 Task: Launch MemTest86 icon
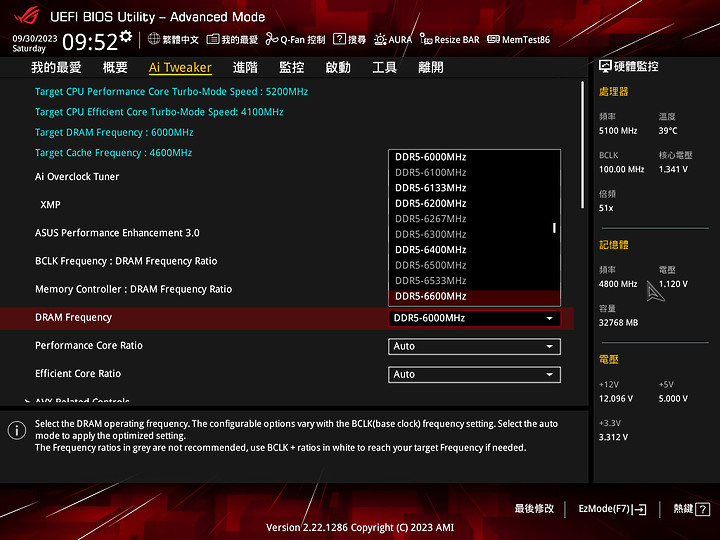pos(493,39)
